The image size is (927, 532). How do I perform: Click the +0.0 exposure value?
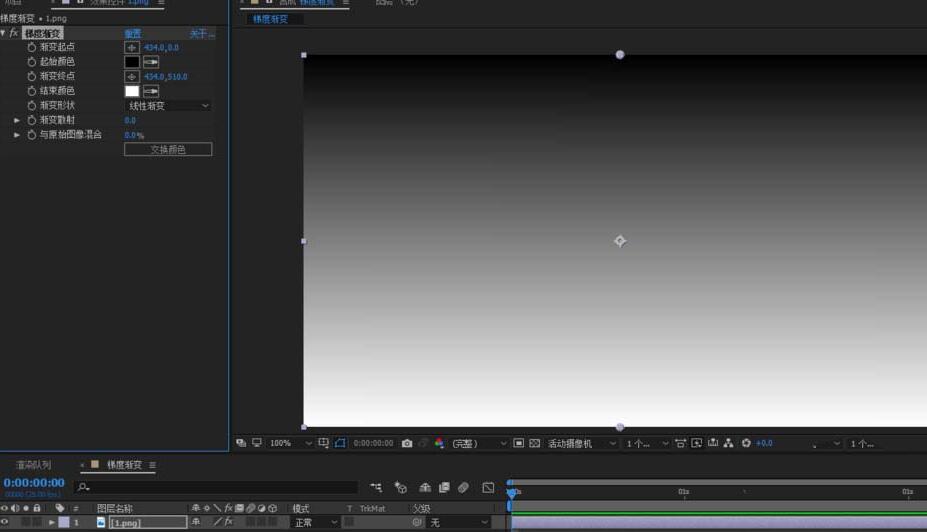pos(764,443)
